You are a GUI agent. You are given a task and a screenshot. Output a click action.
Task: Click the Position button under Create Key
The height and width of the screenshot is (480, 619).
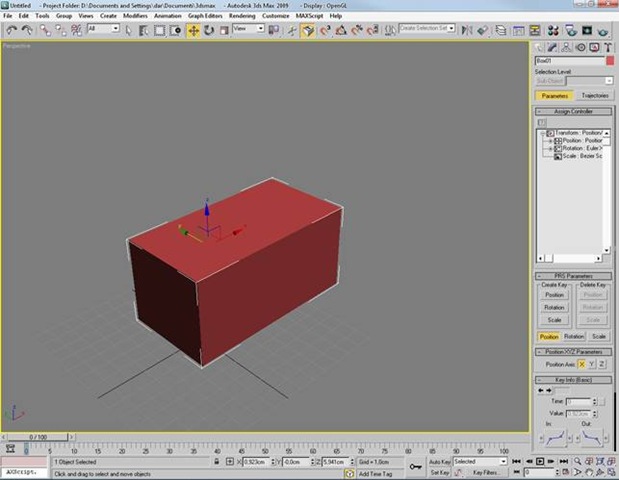(553, 295)
